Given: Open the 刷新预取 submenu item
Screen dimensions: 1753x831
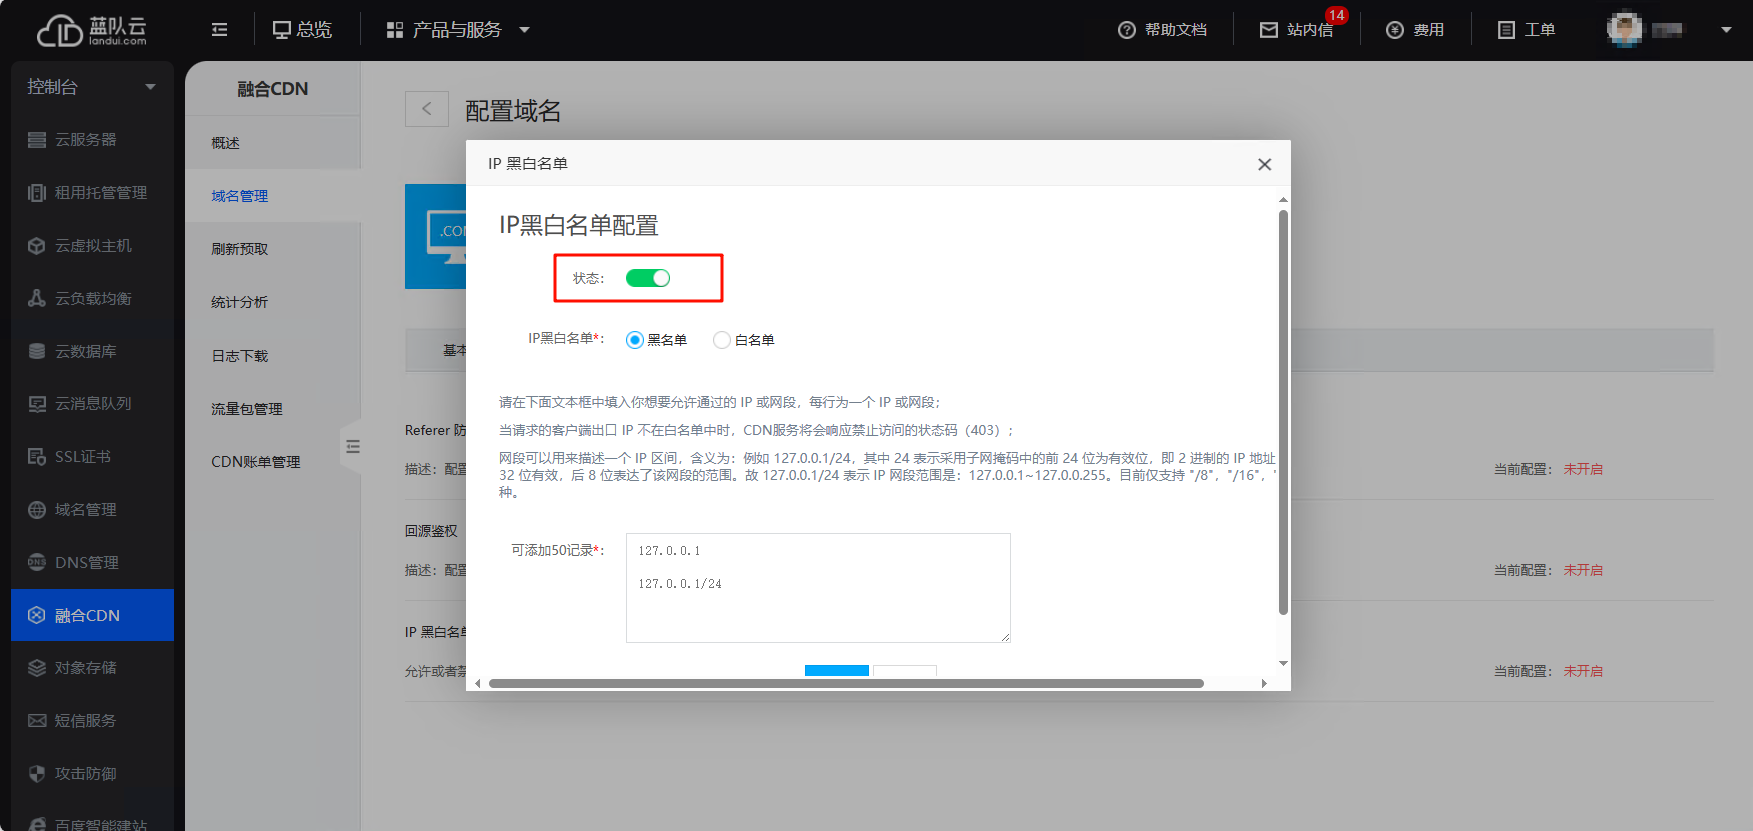Looking at the screenshot, I should 272,249.
